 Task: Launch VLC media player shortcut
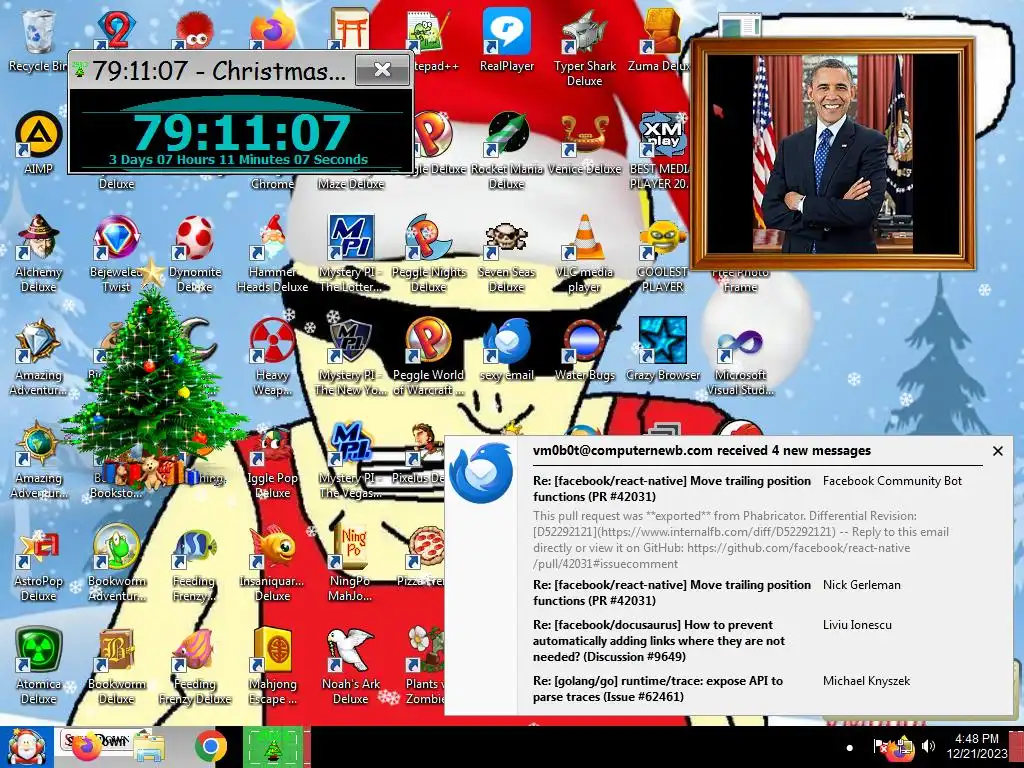[x=584, y=253]
